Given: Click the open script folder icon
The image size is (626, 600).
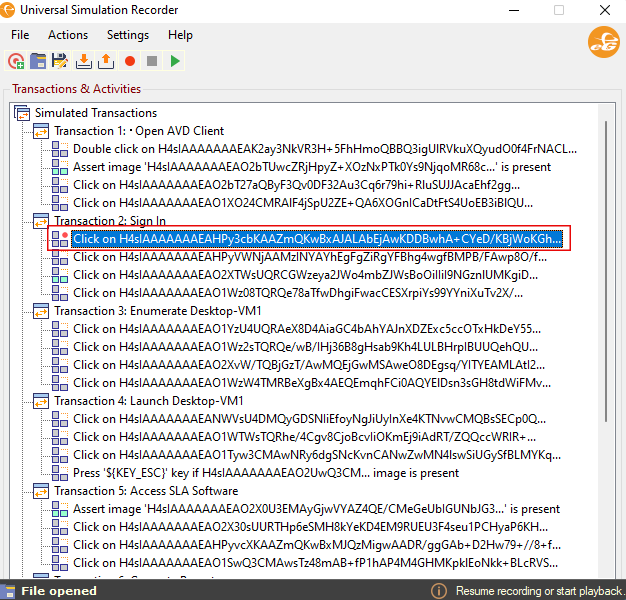Looking at the screenshot, I should click(38, 62).
